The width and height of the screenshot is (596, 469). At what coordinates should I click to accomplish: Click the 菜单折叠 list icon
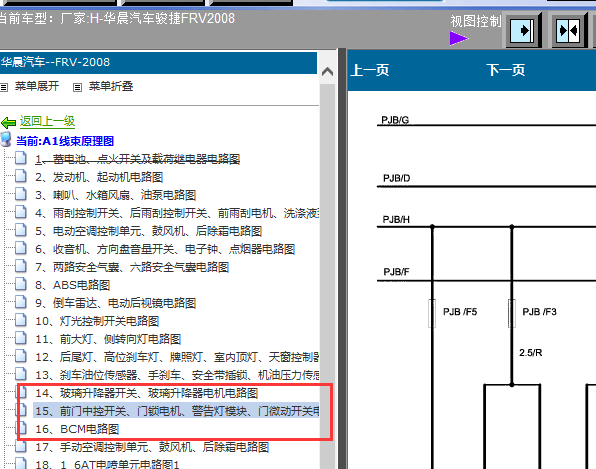coord(77,87)
